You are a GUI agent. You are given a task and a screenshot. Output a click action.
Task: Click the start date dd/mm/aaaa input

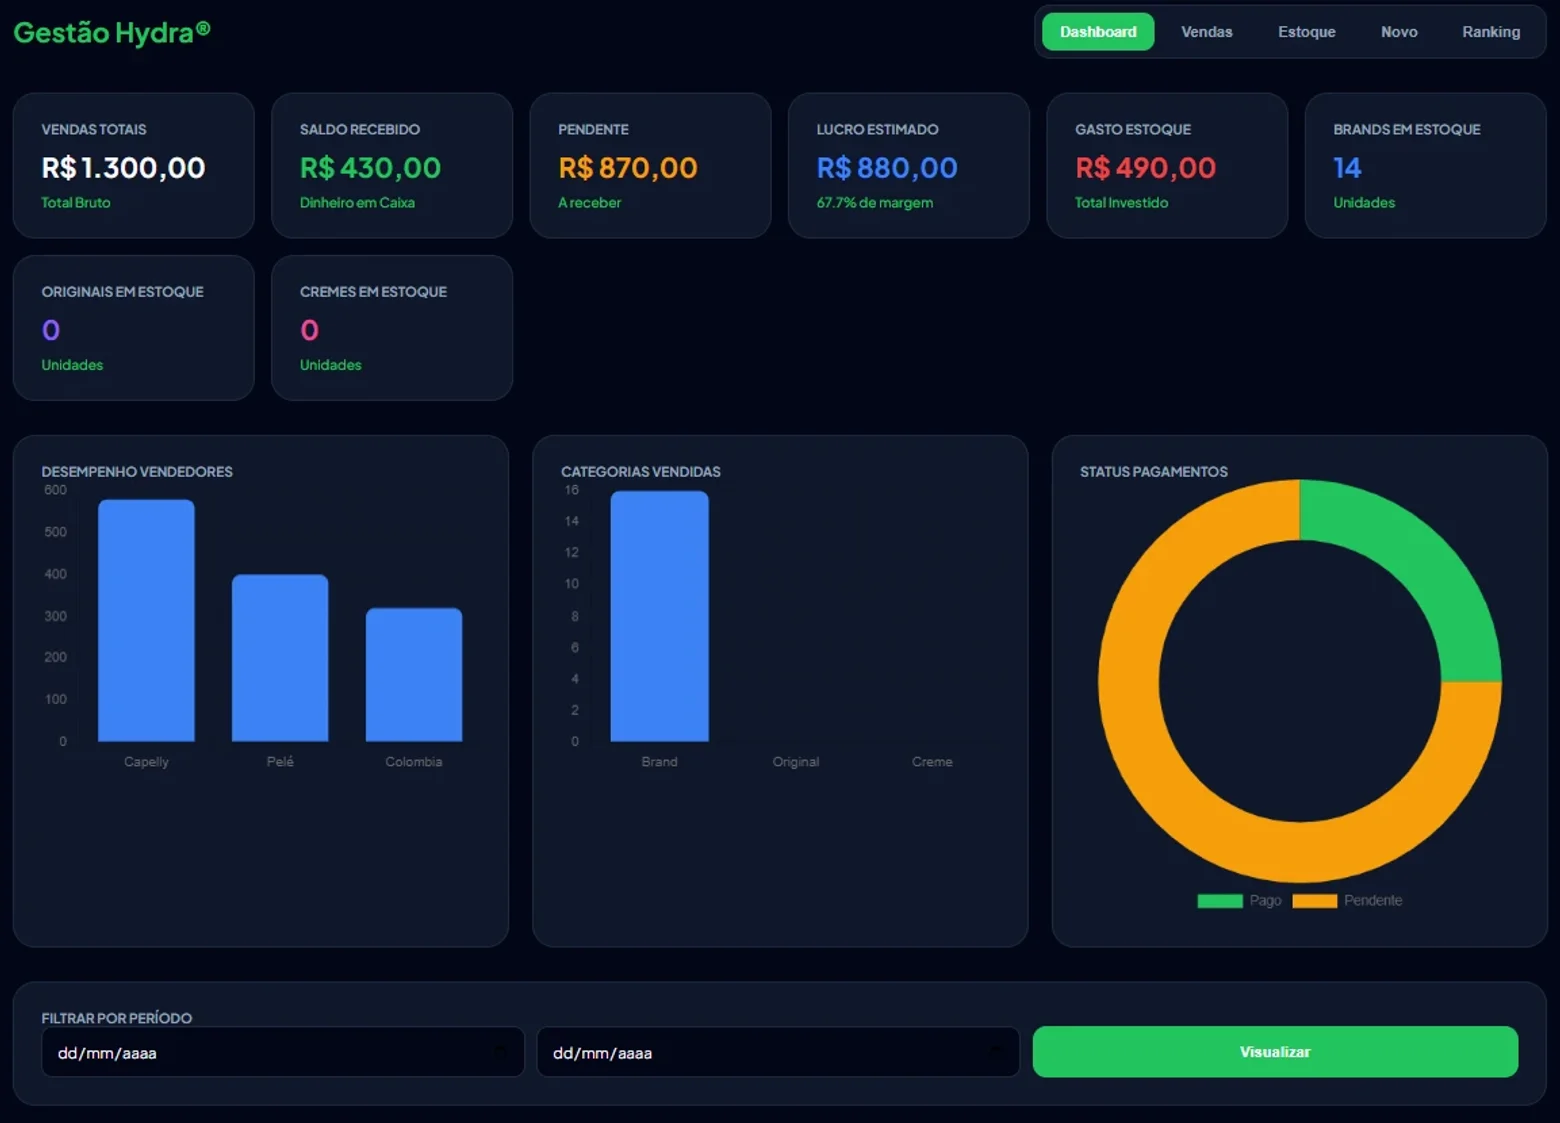pos(283,1051)
